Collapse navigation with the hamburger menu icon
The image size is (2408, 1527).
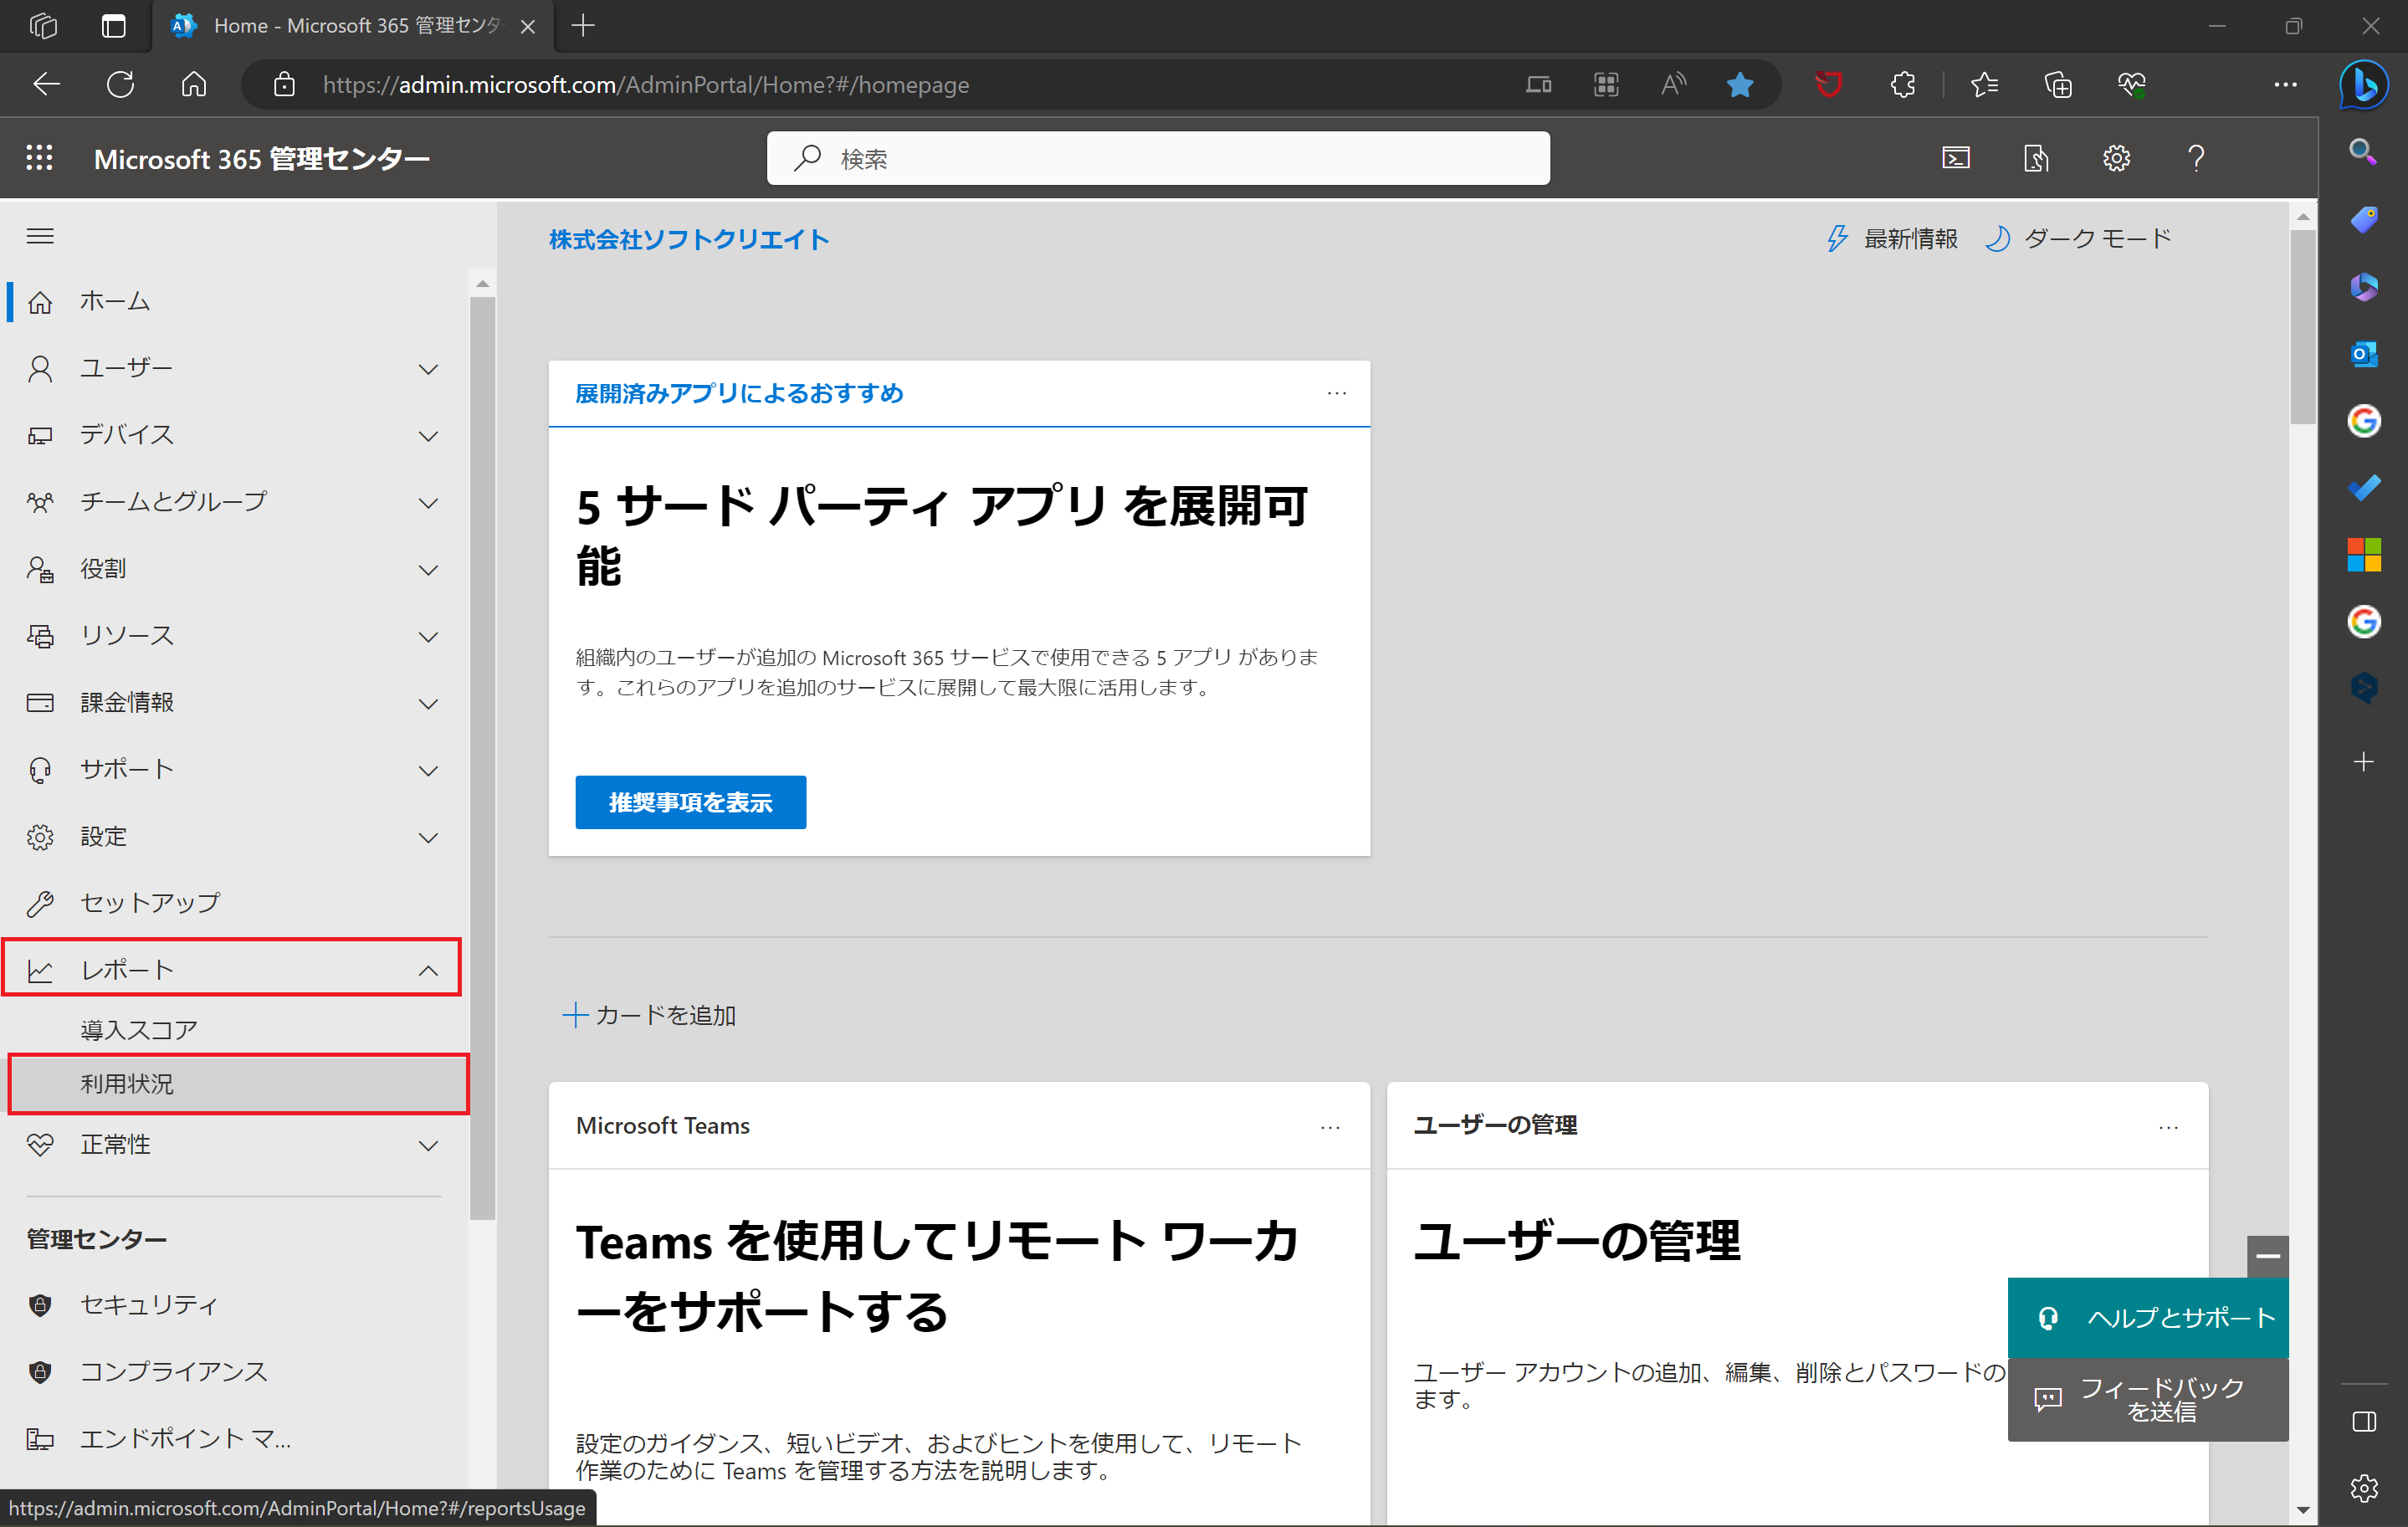click(x=40, y=236)
